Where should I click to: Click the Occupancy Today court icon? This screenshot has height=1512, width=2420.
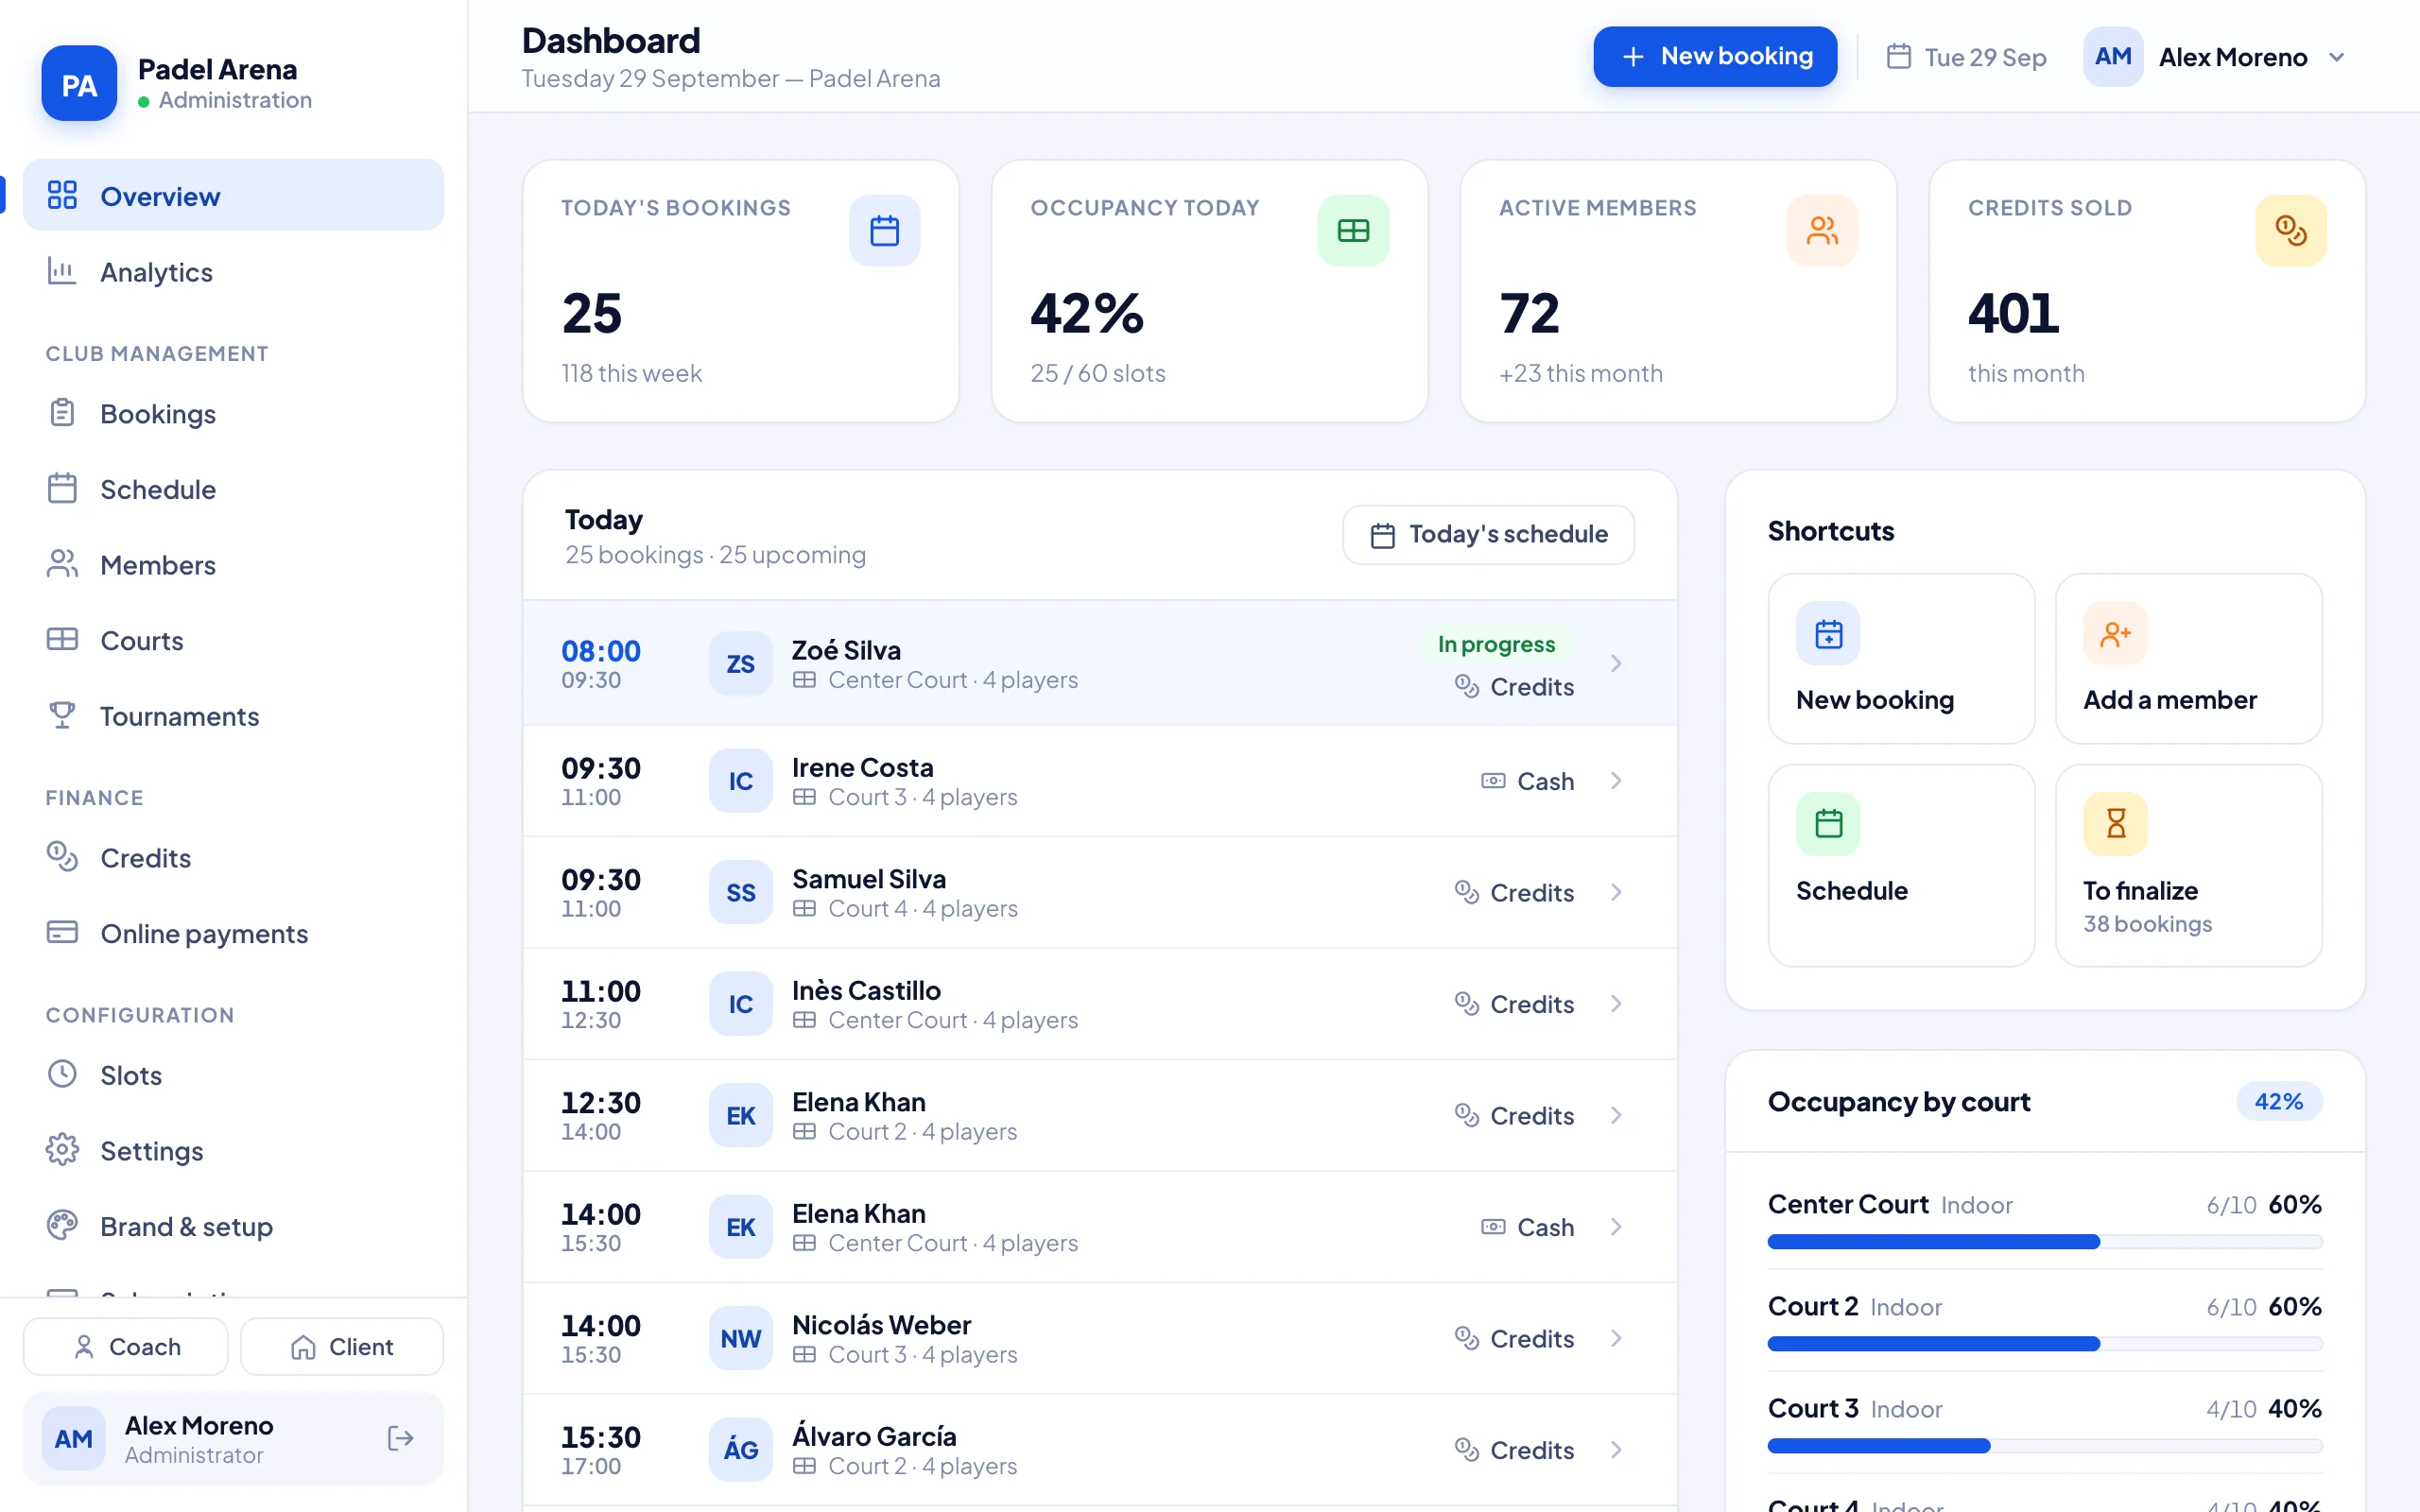coord(1353,231)
